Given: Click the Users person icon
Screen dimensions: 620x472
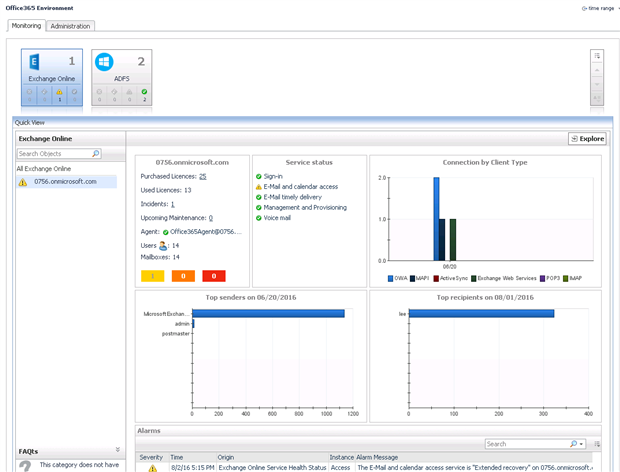Looking at the screenshot, I should pyautogui.click(x=163, y=246).
